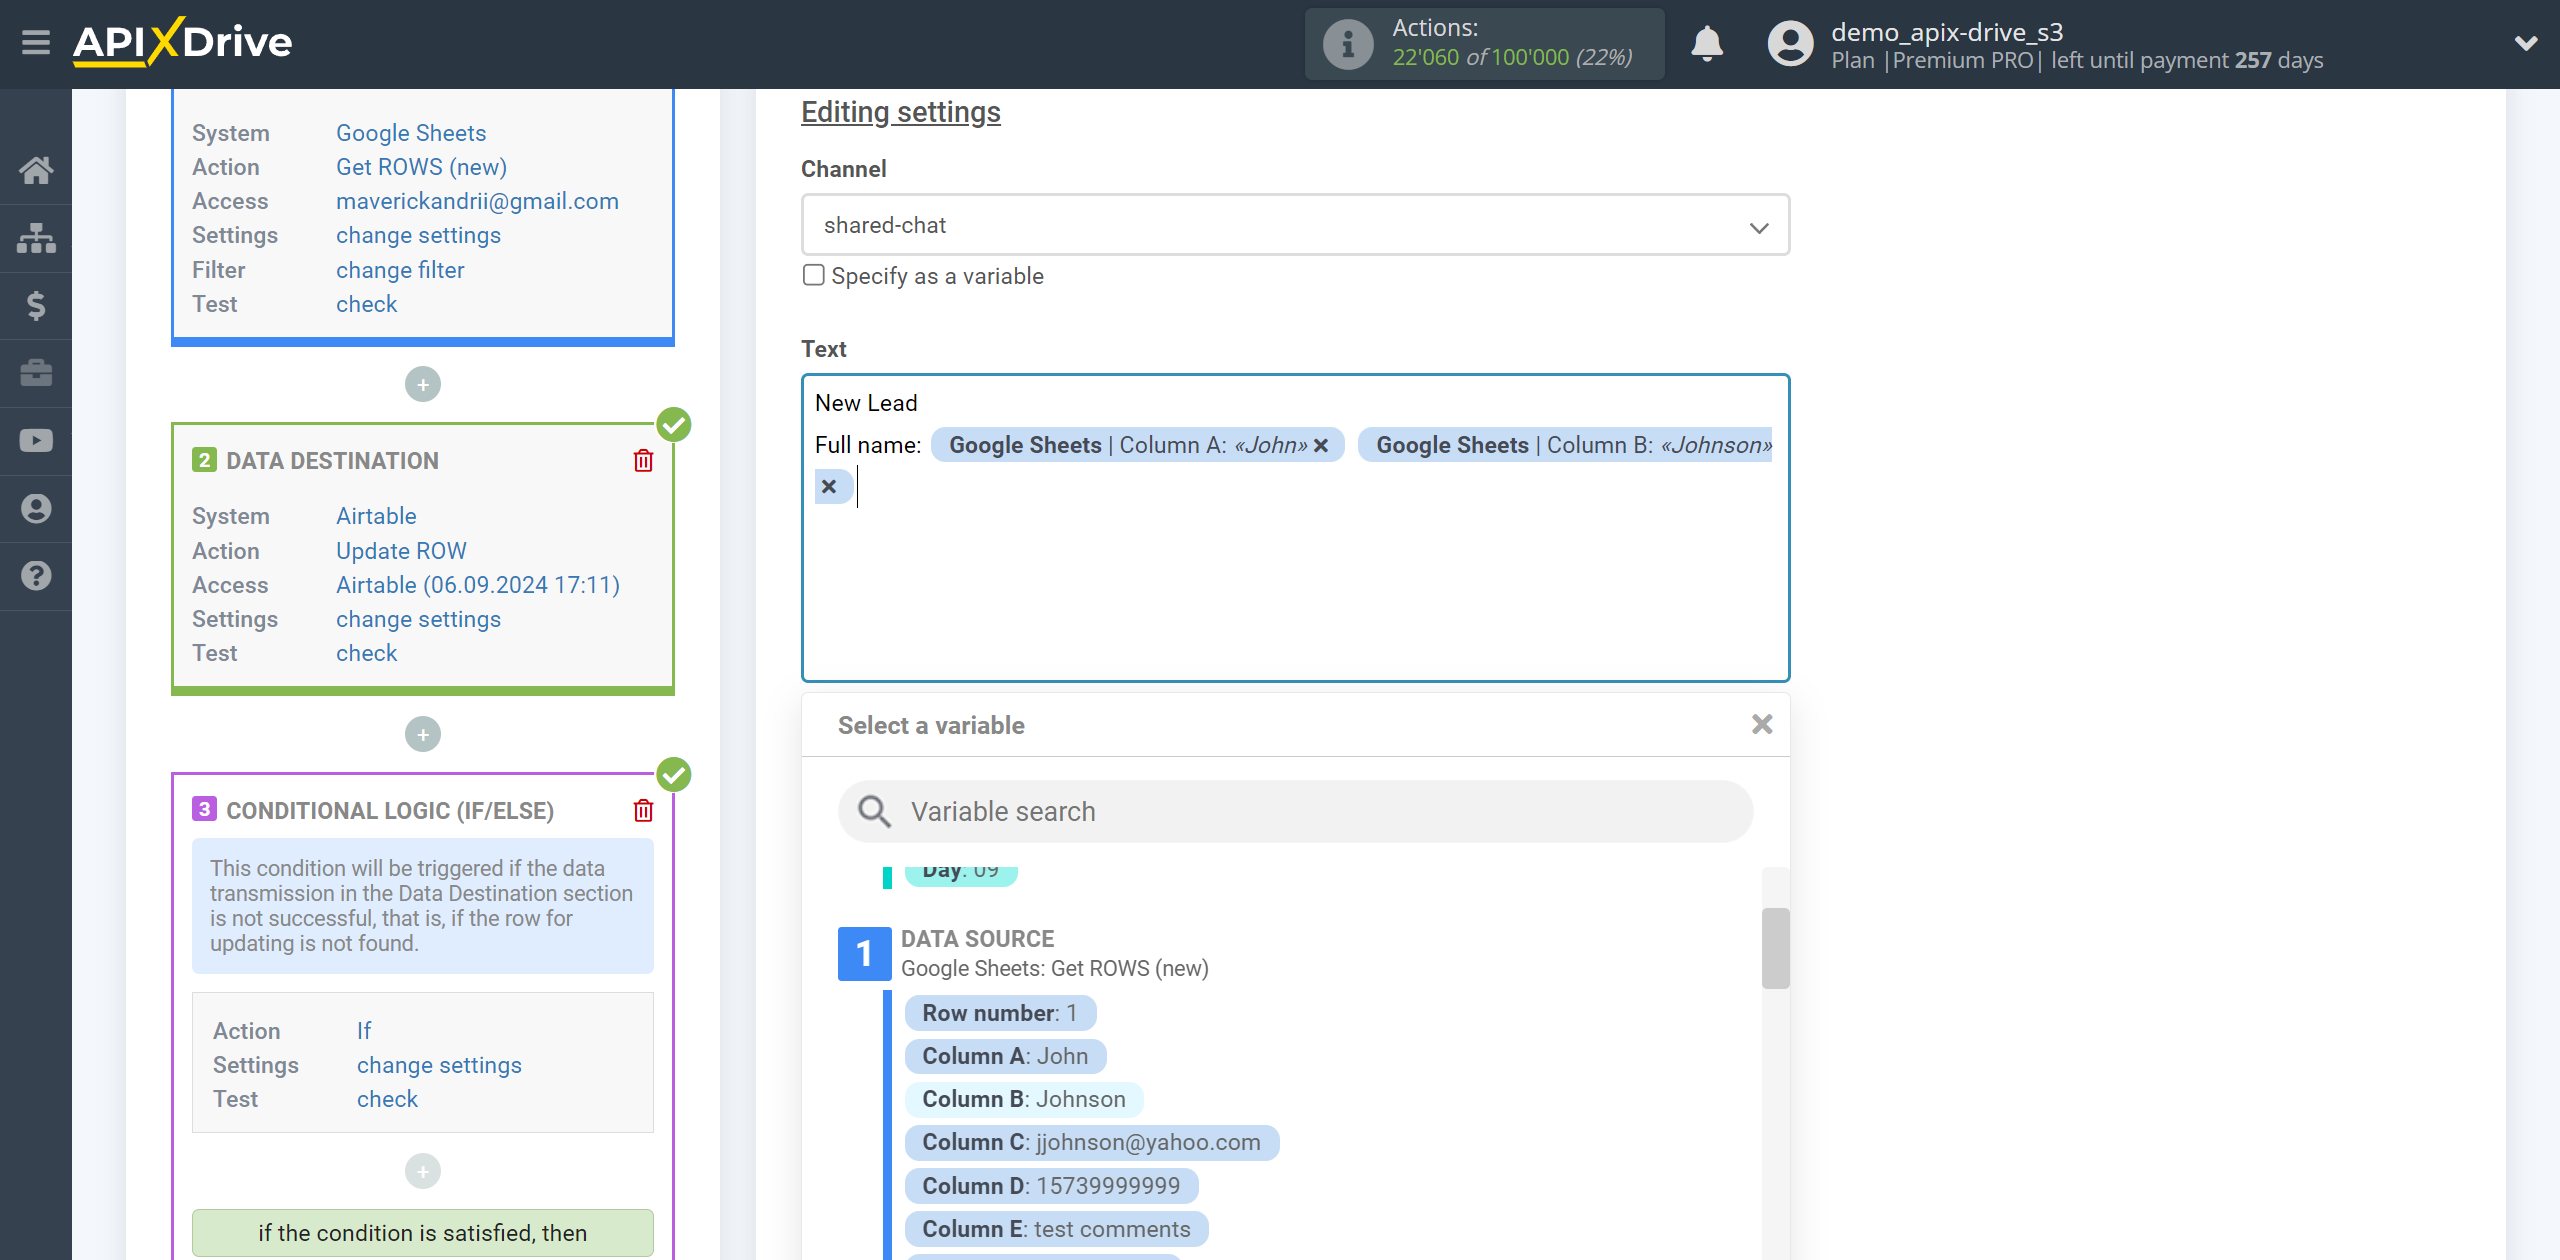Click the Editing settings heading
This screenshot has width=2560, height=1260.
pos(901,112)
